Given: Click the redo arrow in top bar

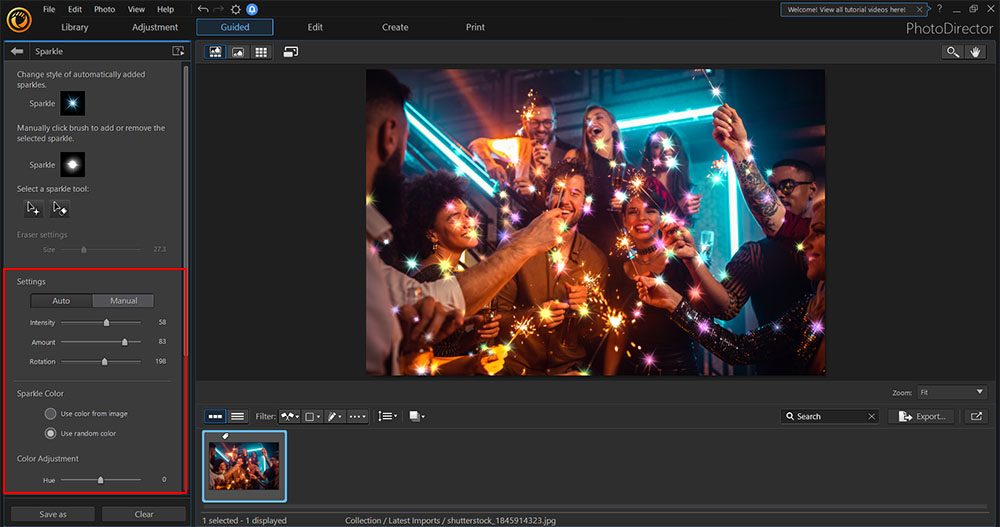Looking at the screenshot, I should pyautogui.click(x=219, y=9).
